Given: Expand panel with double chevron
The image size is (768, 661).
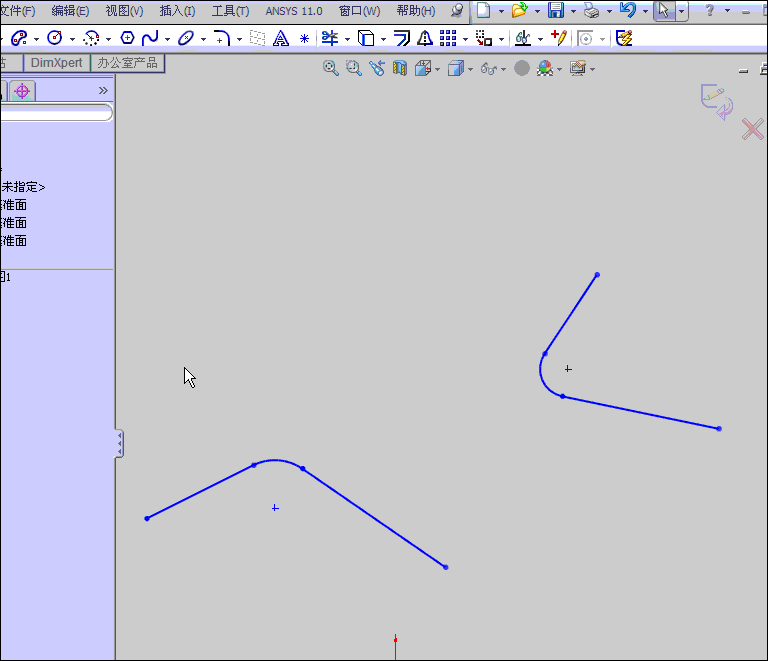Looking at the screenshot, I should (103, 91).
